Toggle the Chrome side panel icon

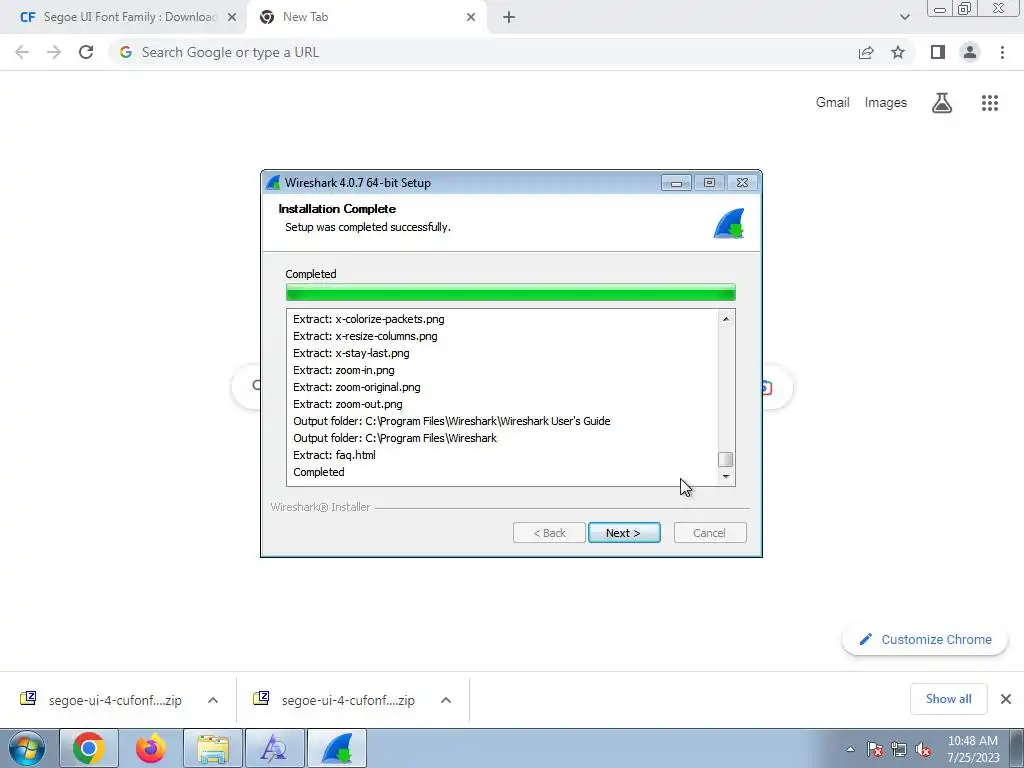point(938,52)
